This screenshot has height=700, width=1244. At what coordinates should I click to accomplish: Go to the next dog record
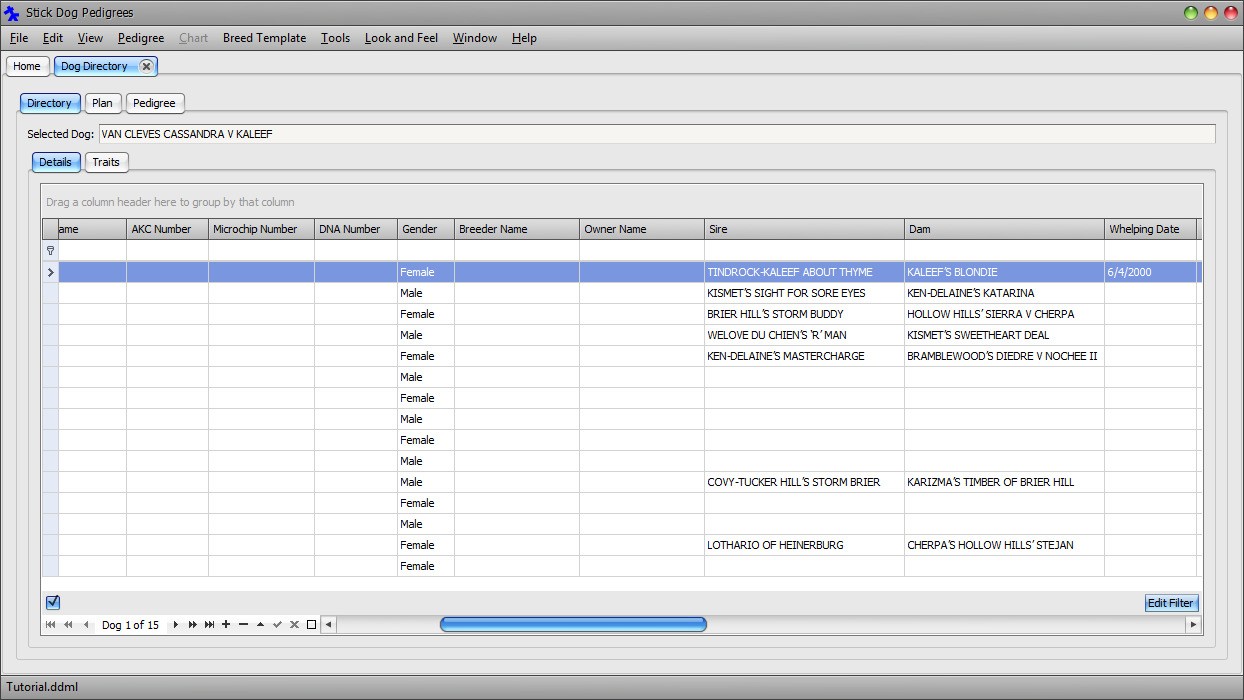176,625
